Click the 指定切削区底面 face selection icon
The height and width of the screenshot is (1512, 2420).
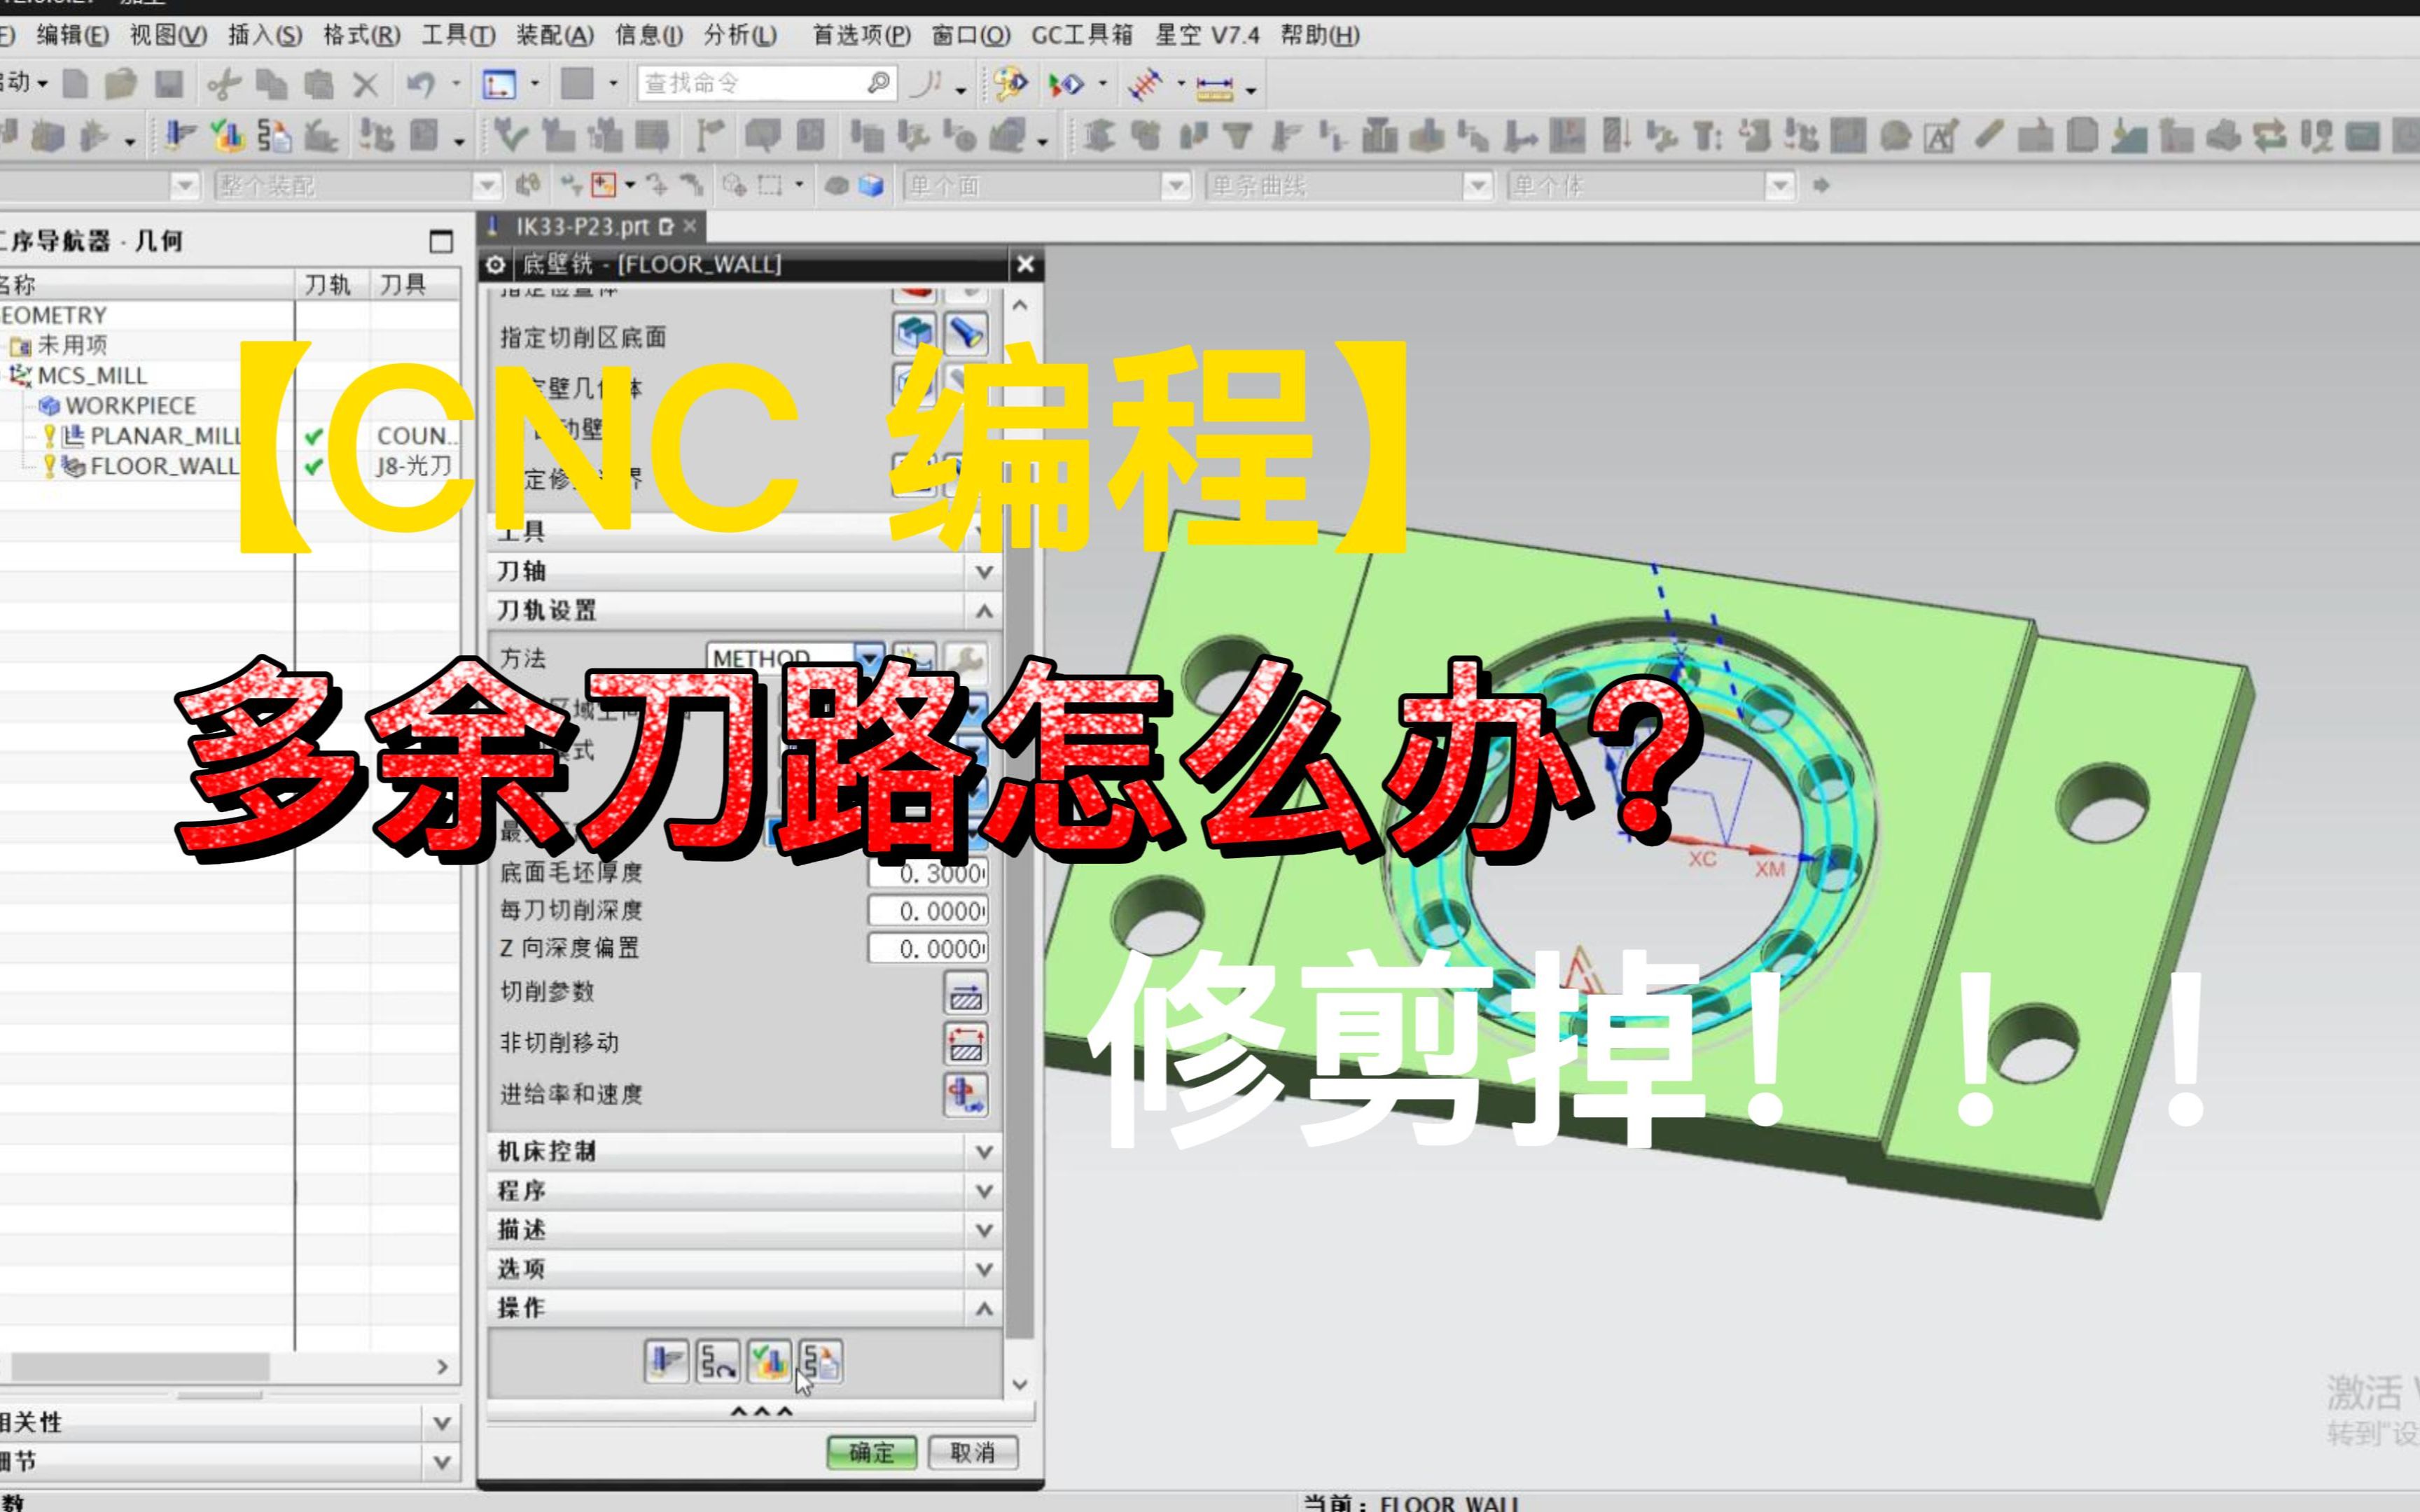(x=914, y=332)
